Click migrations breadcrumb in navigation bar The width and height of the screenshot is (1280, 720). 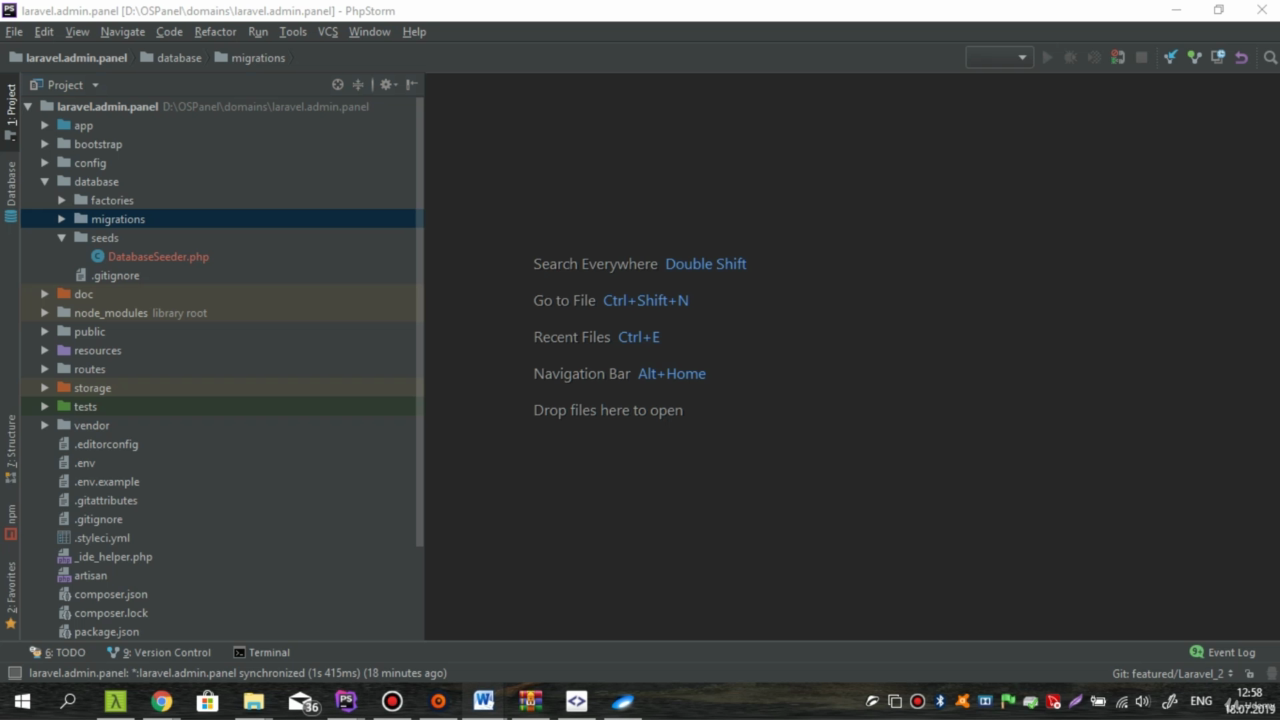pos(250,58)
